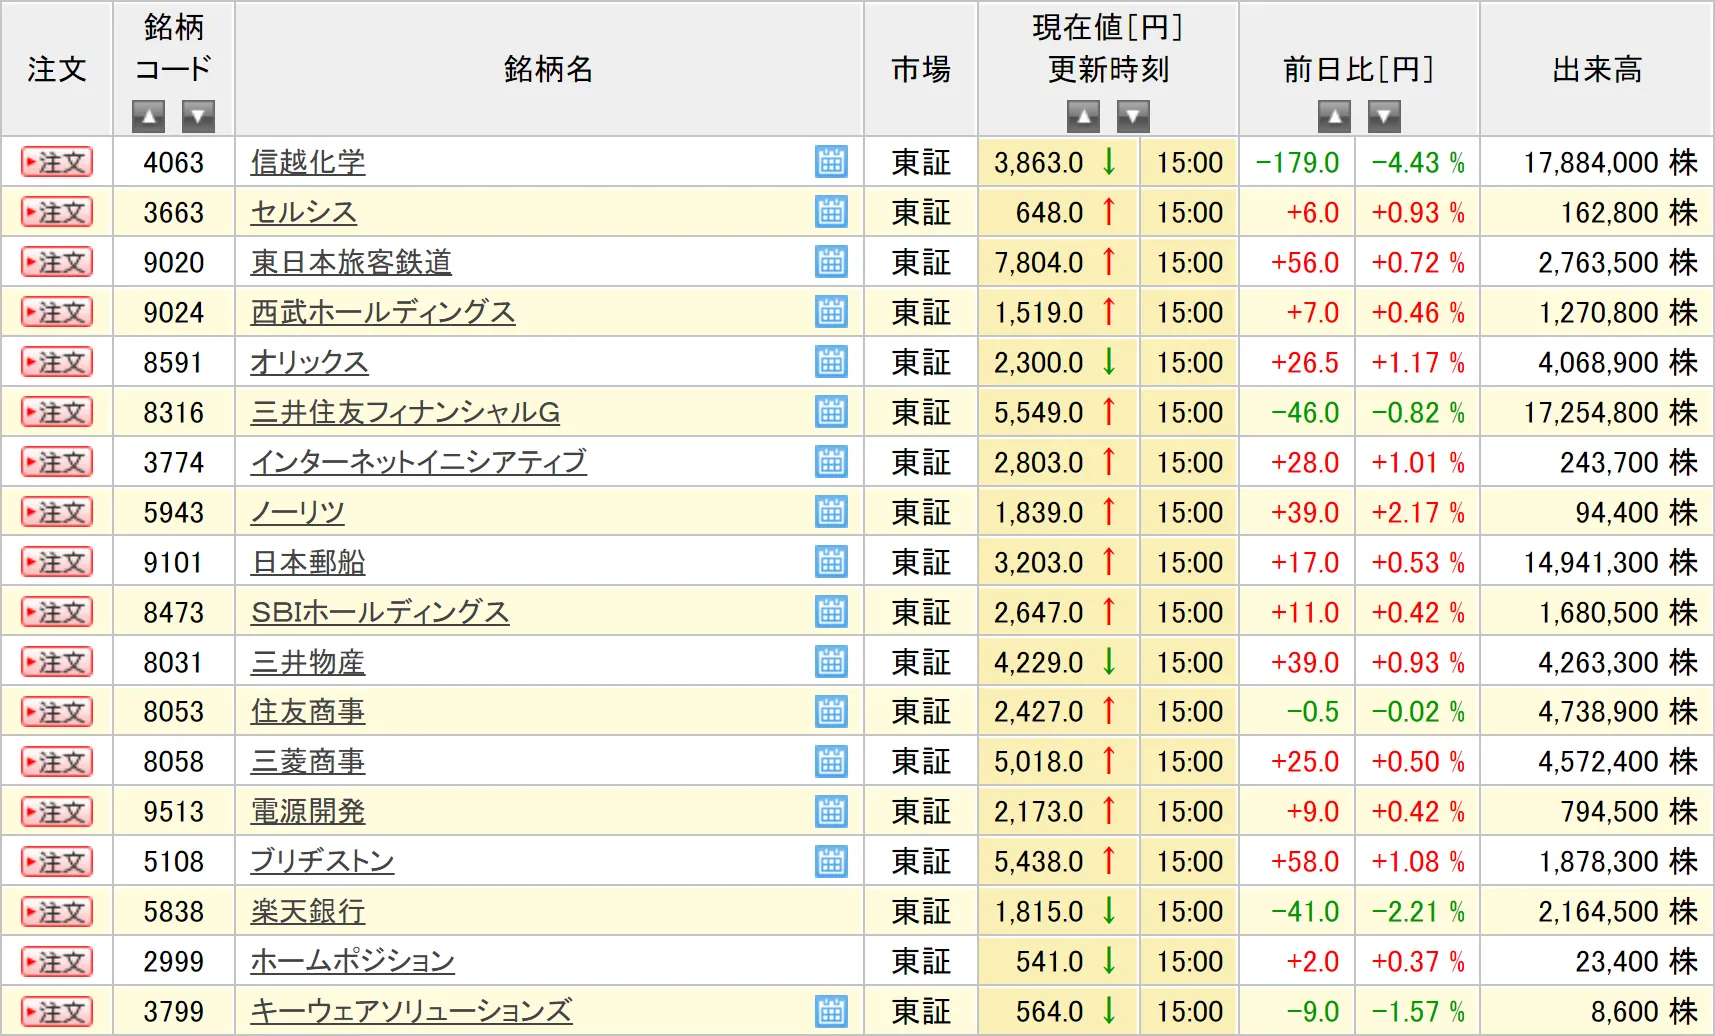Open calendar icon for インターネットイニシアティブ
Viewport: 1715px width, 1036px height.
click(x=831, y=462)
